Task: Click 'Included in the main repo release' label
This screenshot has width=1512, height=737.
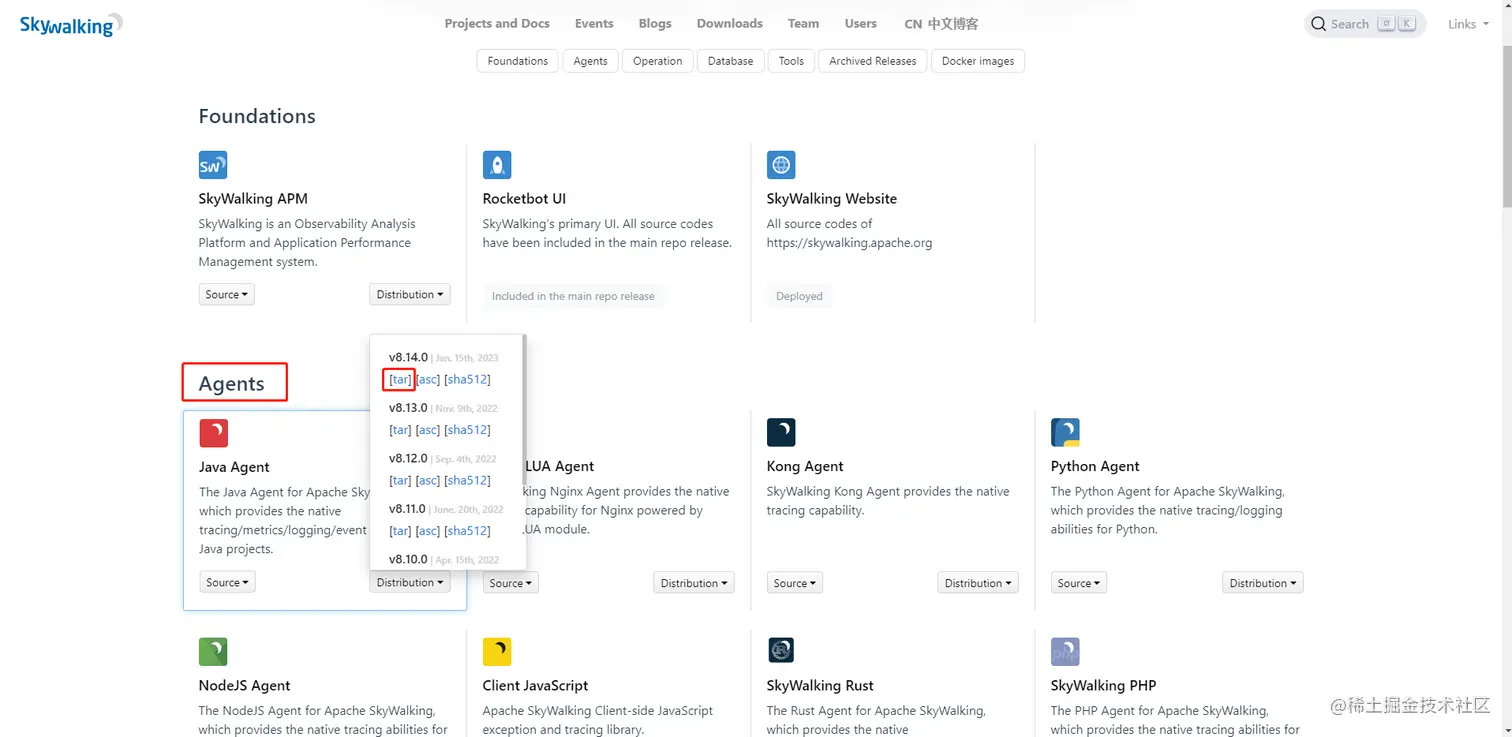Action: pyautogui.click(x=573, y=296)
